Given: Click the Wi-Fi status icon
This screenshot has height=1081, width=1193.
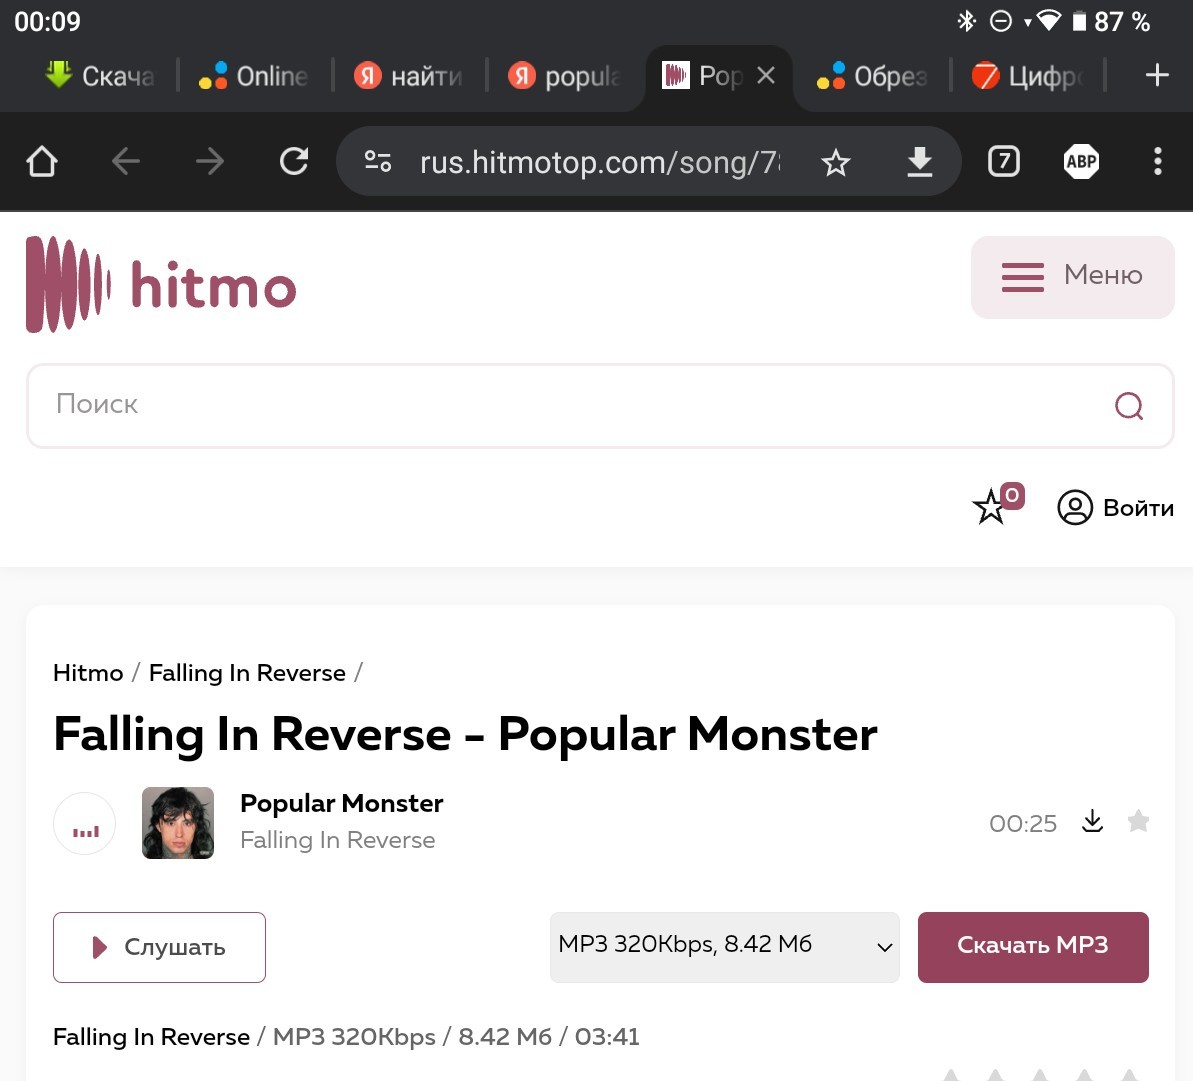Looking at the screenshot, I should point(1048,21).
